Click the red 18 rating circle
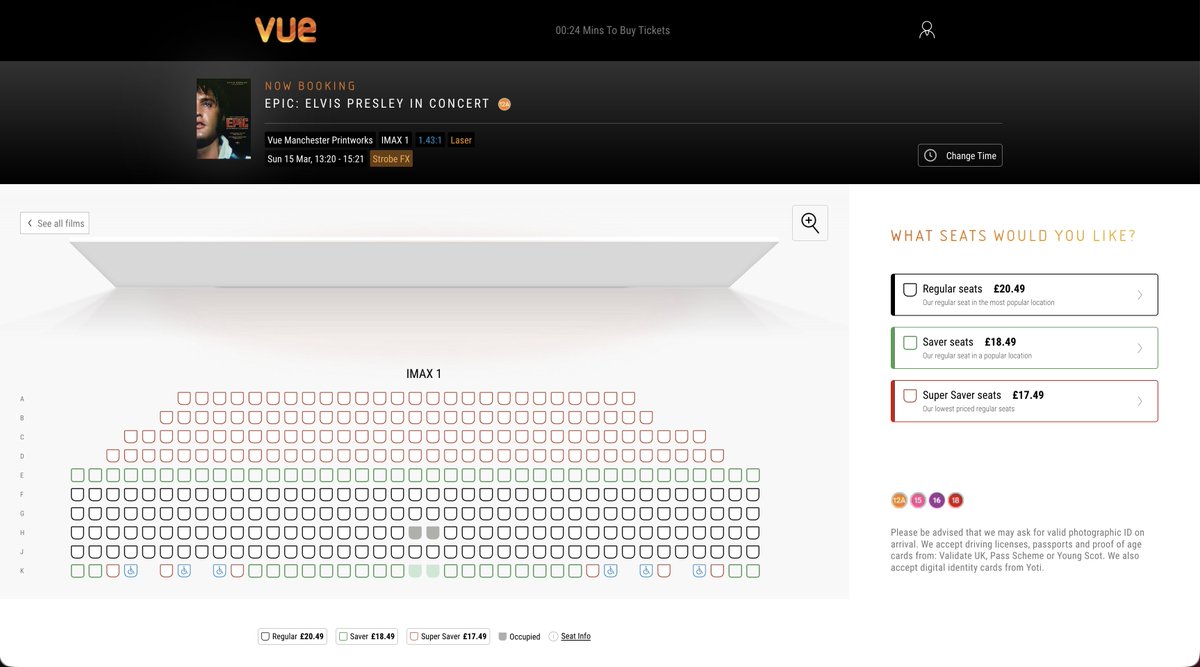Image resolution: width=1200 pixels, height=667 pixels. 956,500
